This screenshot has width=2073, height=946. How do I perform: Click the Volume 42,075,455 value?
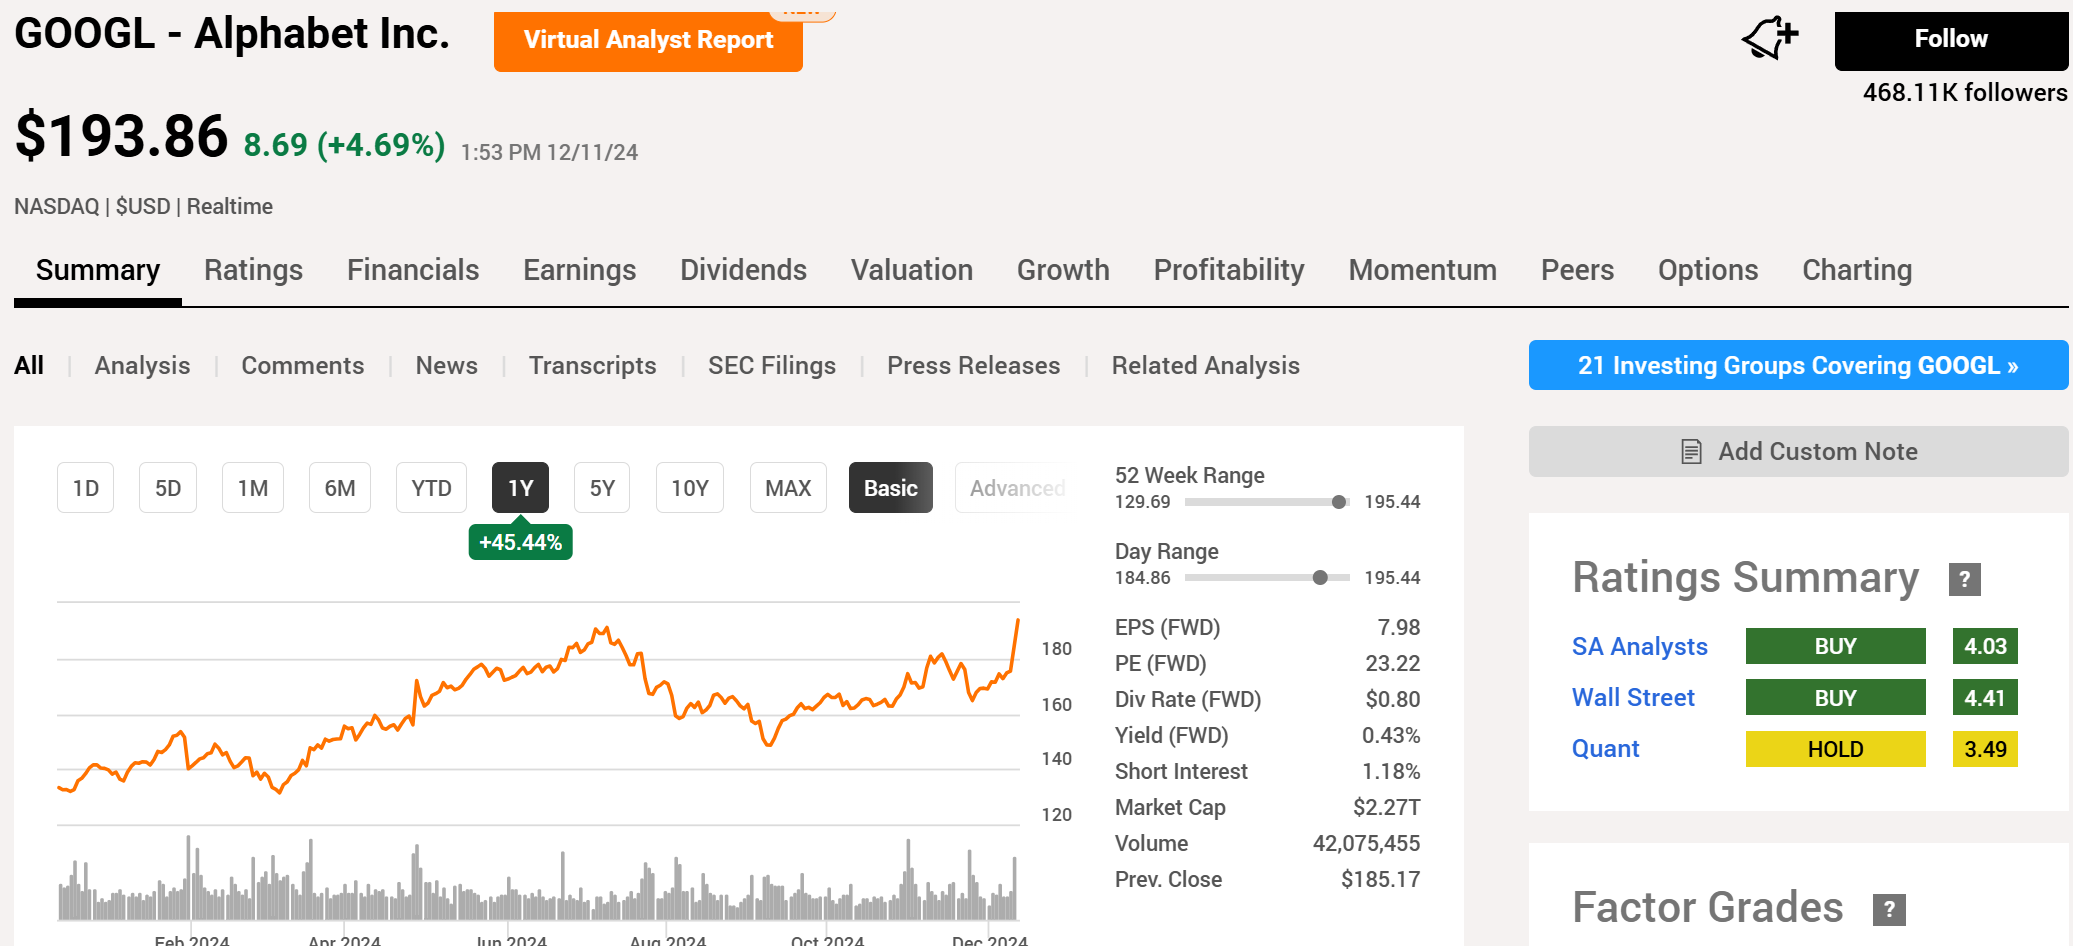1366,844
